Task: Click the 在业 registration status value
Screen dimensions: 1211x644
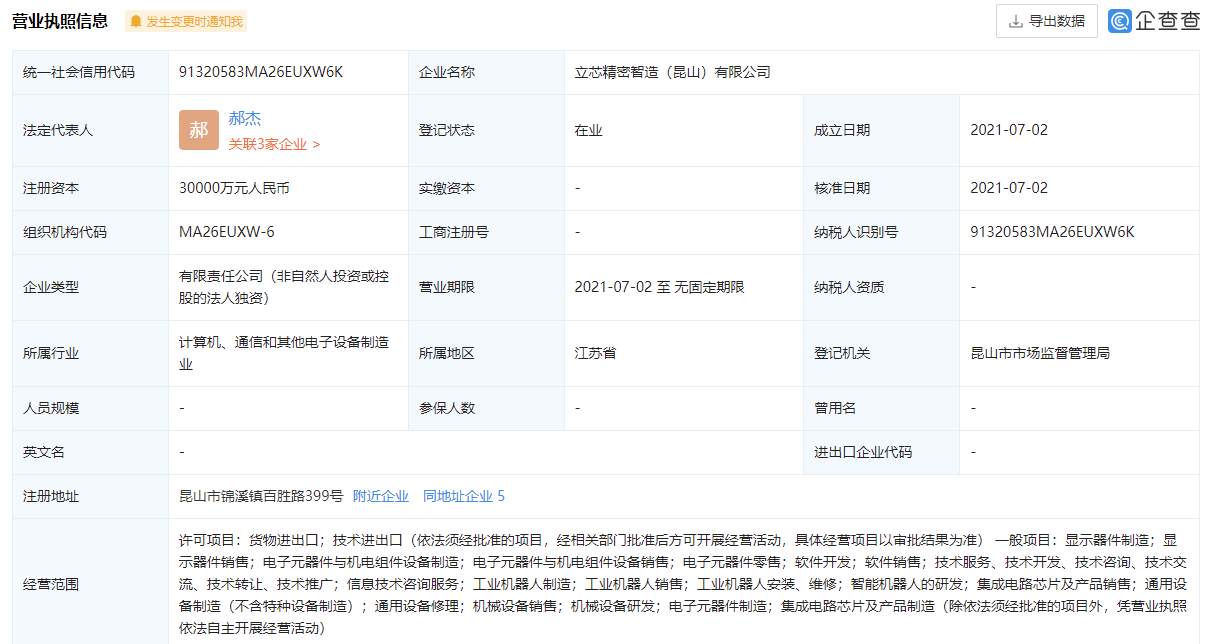Action: pos(589,130)
